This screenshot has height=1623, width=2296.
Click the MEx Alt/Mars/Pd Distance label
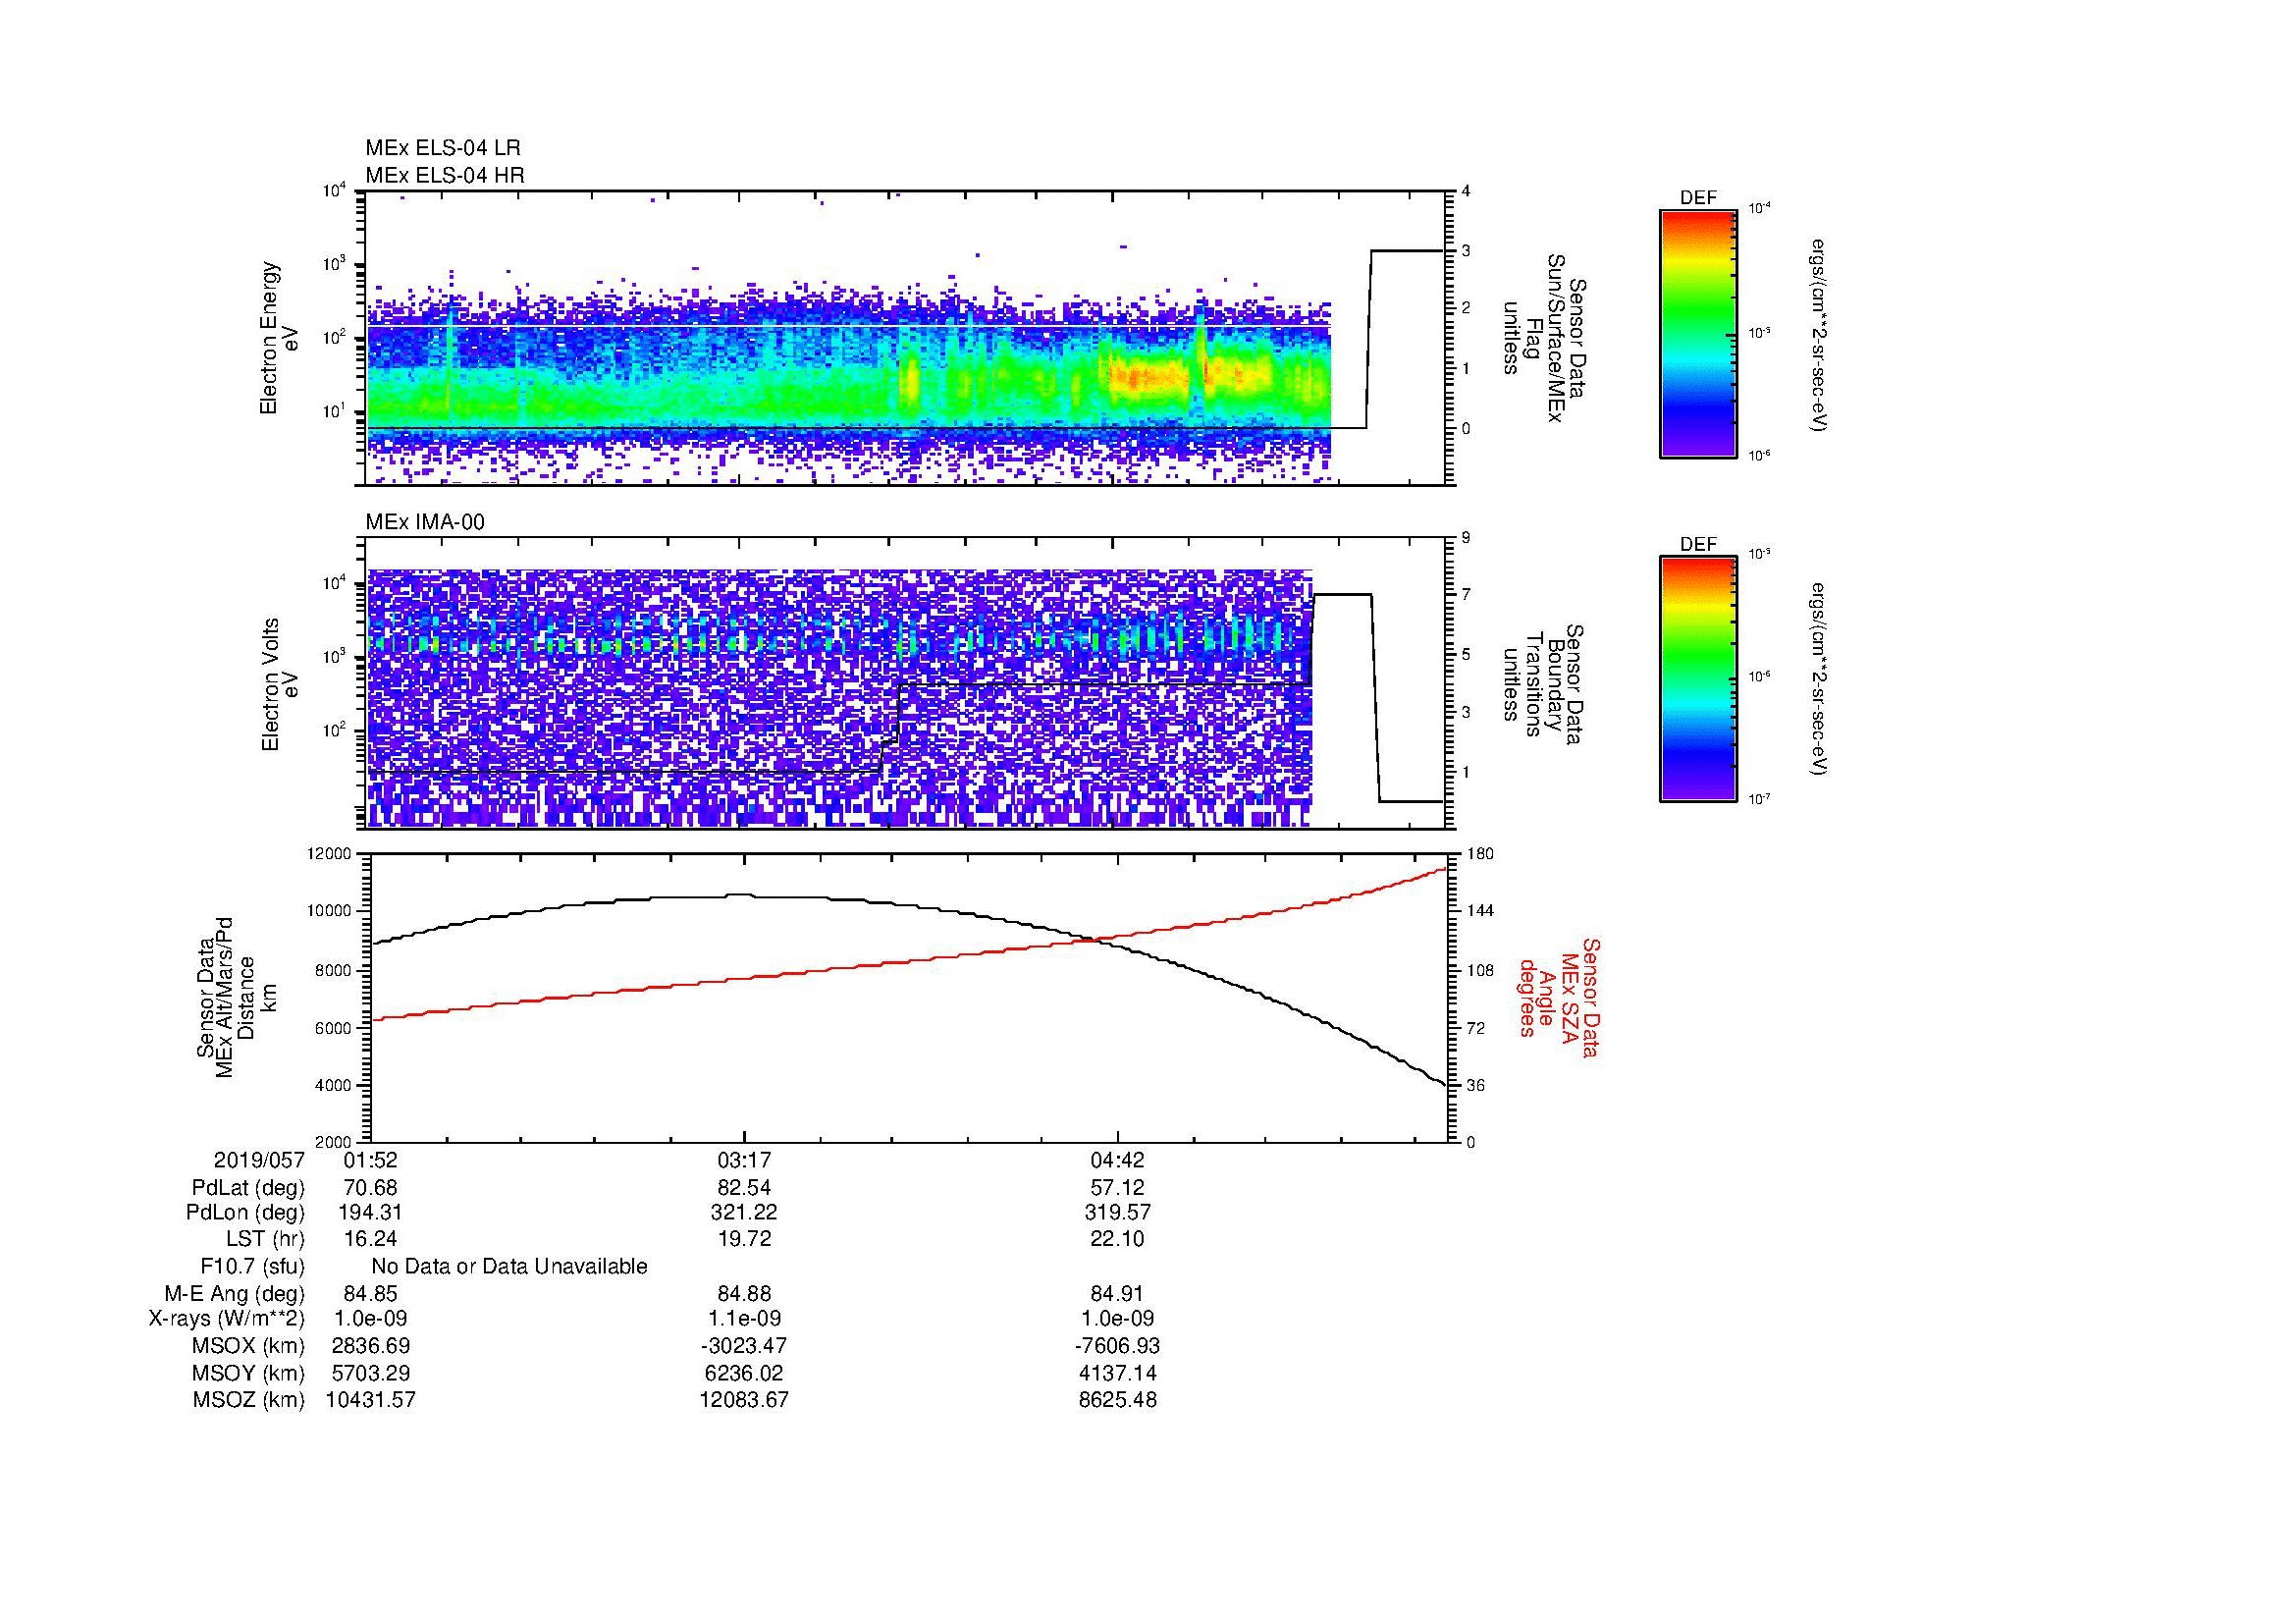(x=236, y=998)
